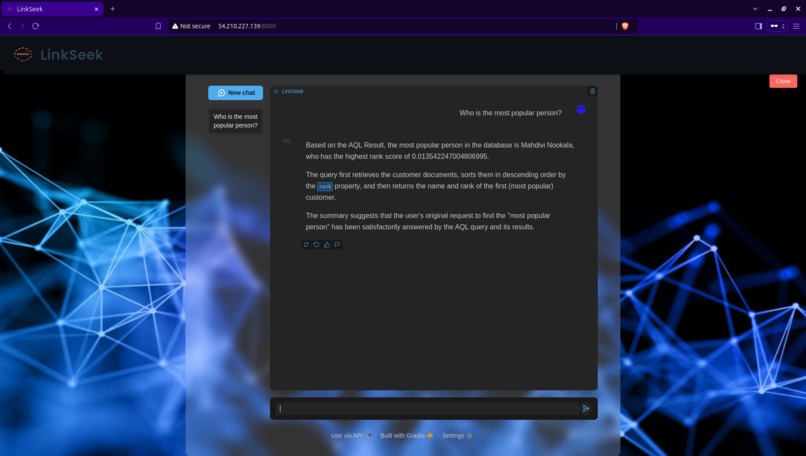Screen dimensions: 806x456
Task: Click the blue user avatar
Action: tap(581, 109)
